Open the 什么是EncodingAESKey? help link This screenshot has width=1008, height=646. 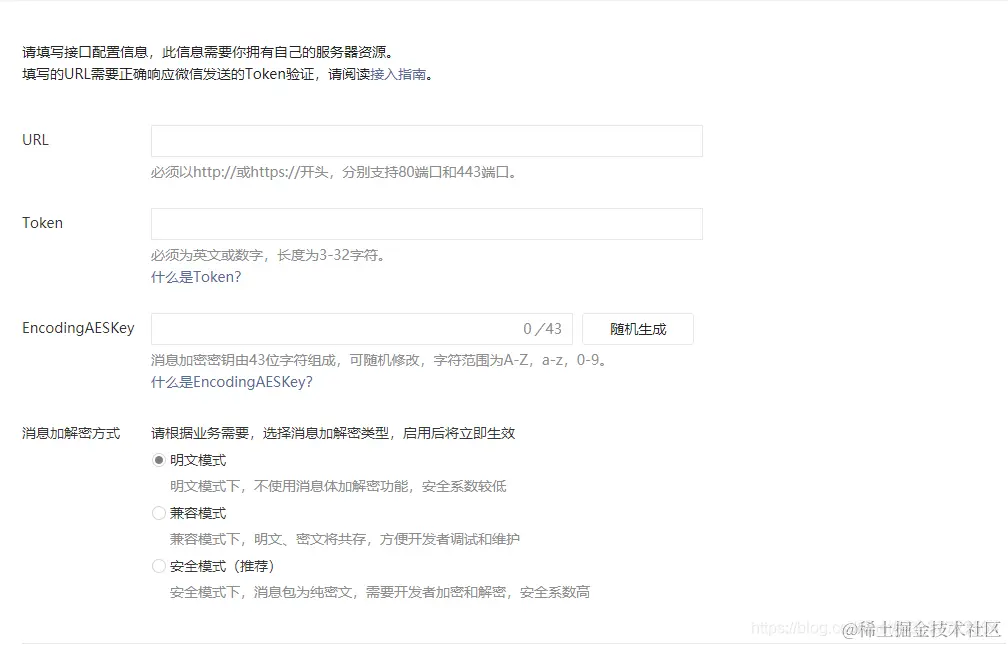point(231,382)
